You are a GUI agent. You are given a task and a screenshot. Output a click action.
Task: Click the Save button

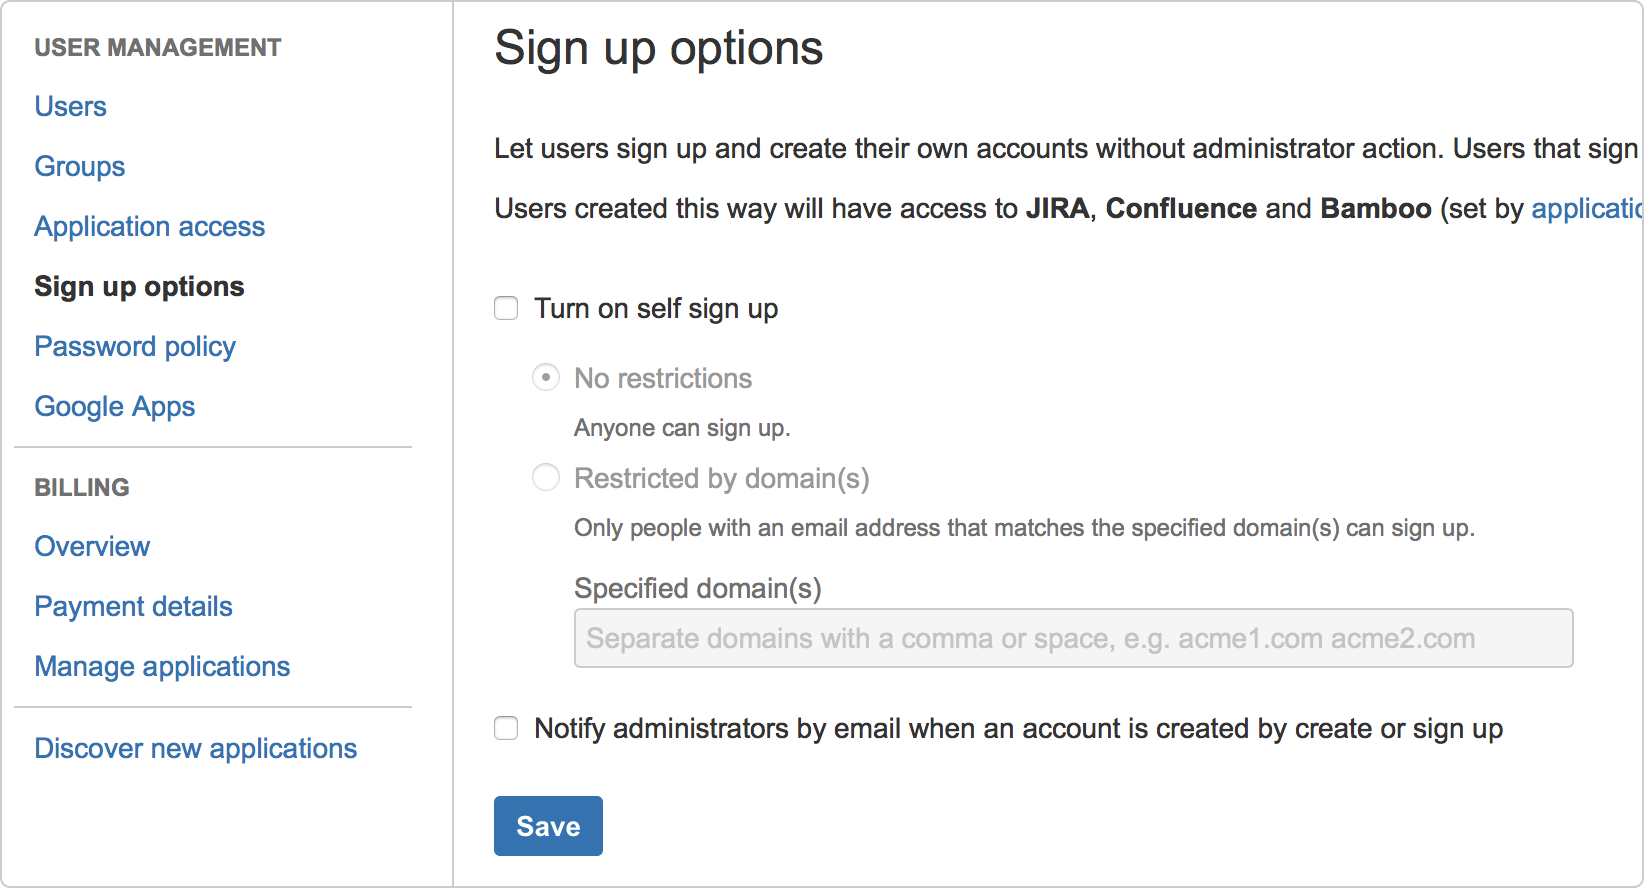(x=548, y=826)
